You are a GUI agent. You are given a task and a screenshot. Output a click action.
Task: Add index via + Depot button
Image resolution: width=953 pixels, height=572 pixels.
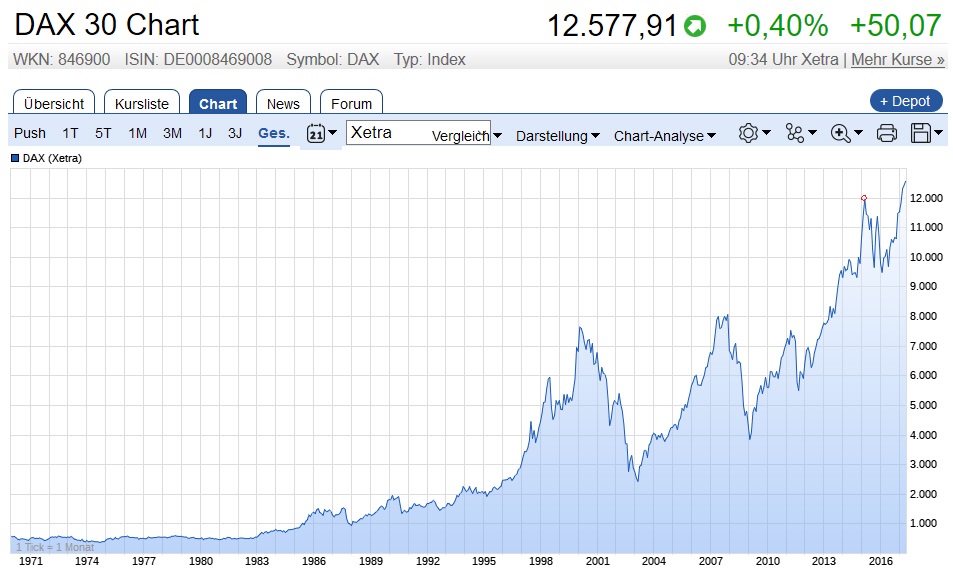point(906,101)
